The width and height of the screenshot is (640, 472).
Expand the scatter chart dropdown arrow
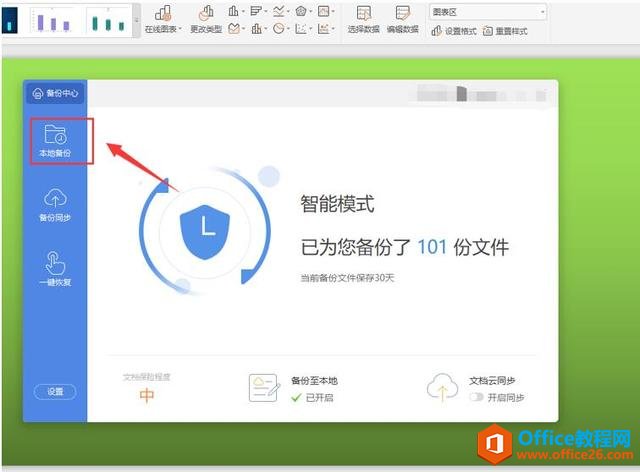tap(311, 29)
